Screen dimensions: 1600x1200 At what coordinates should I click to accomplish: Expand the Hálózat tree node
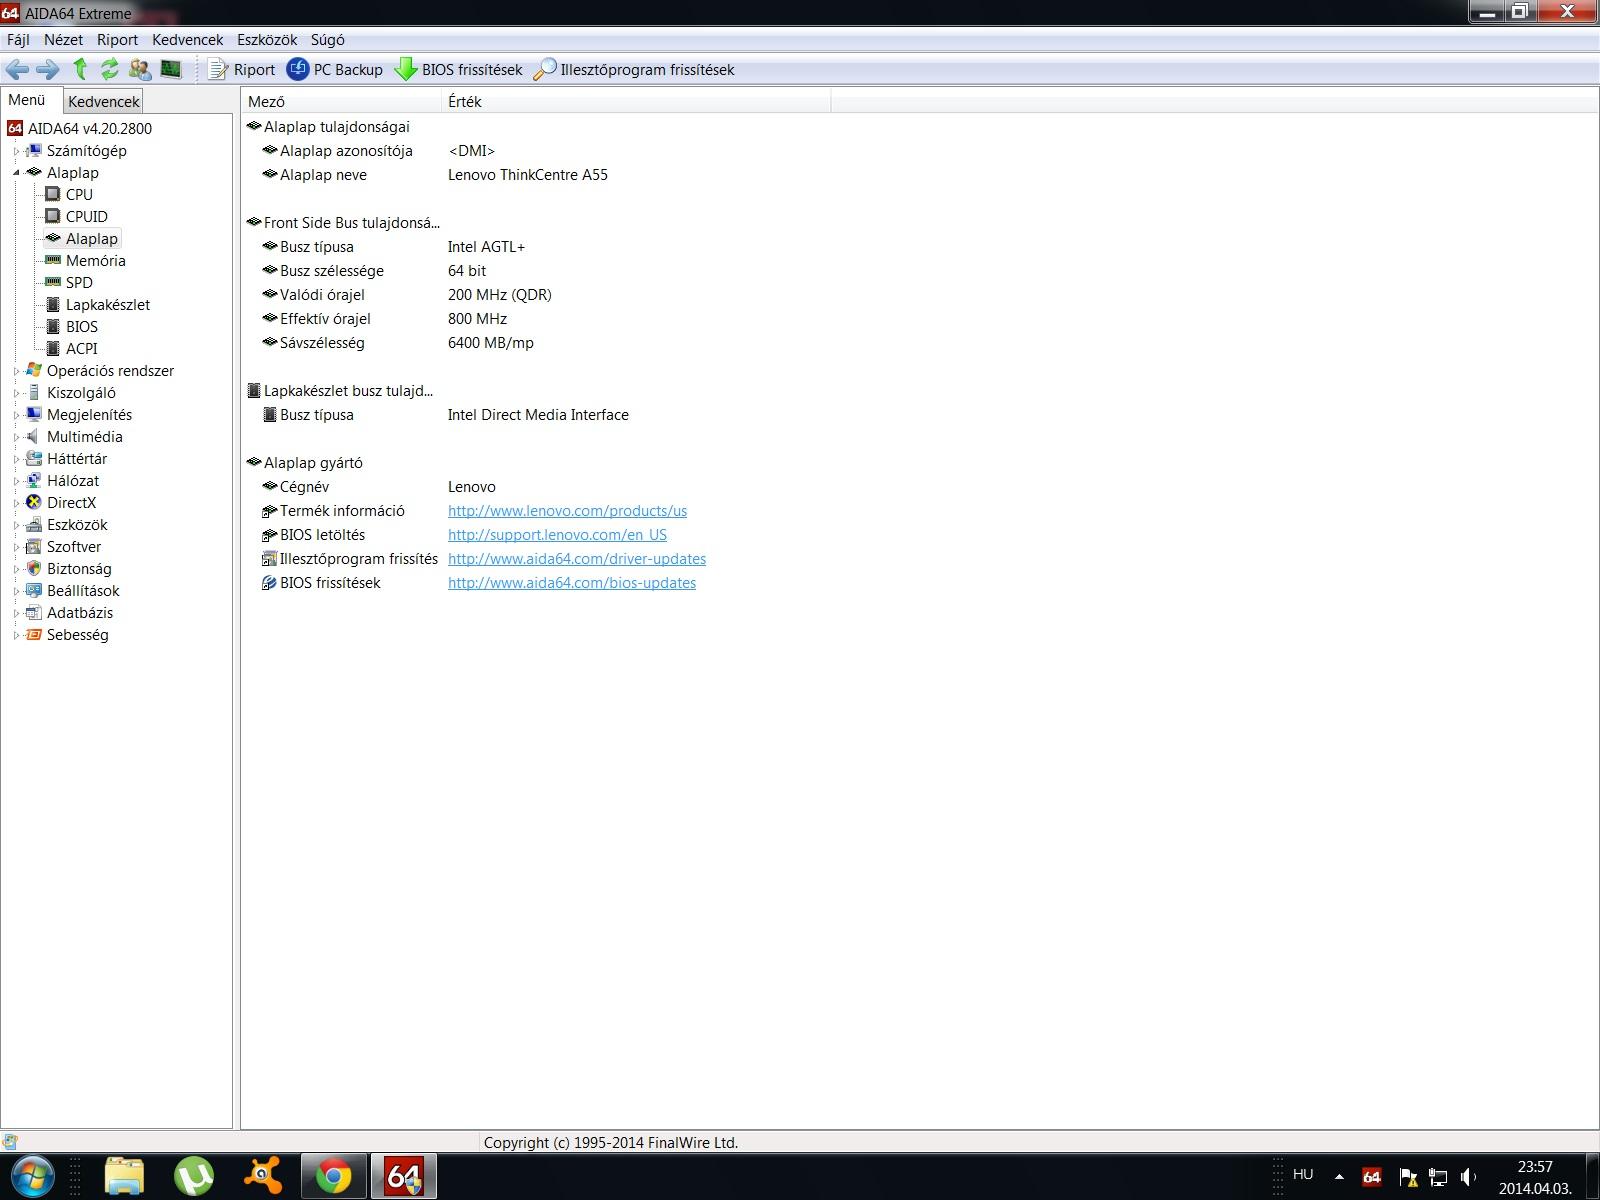pyautogui.click(x=16, y=481)
